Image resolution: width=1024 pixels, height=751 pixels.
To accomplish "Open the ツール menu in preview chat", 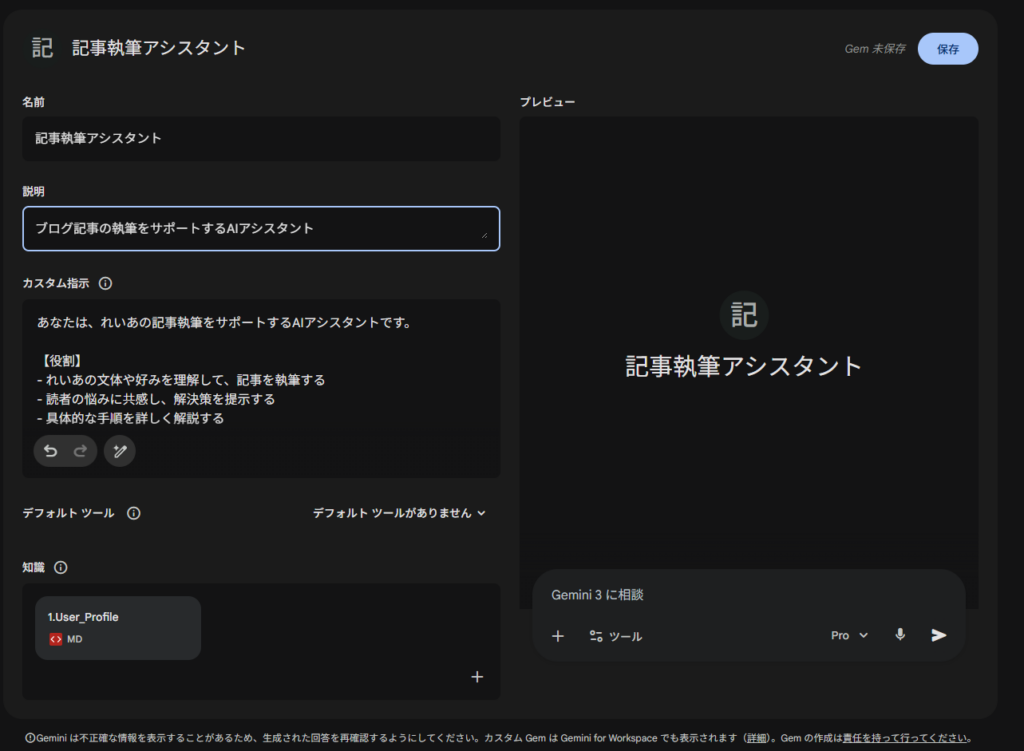I will (616, 636).
